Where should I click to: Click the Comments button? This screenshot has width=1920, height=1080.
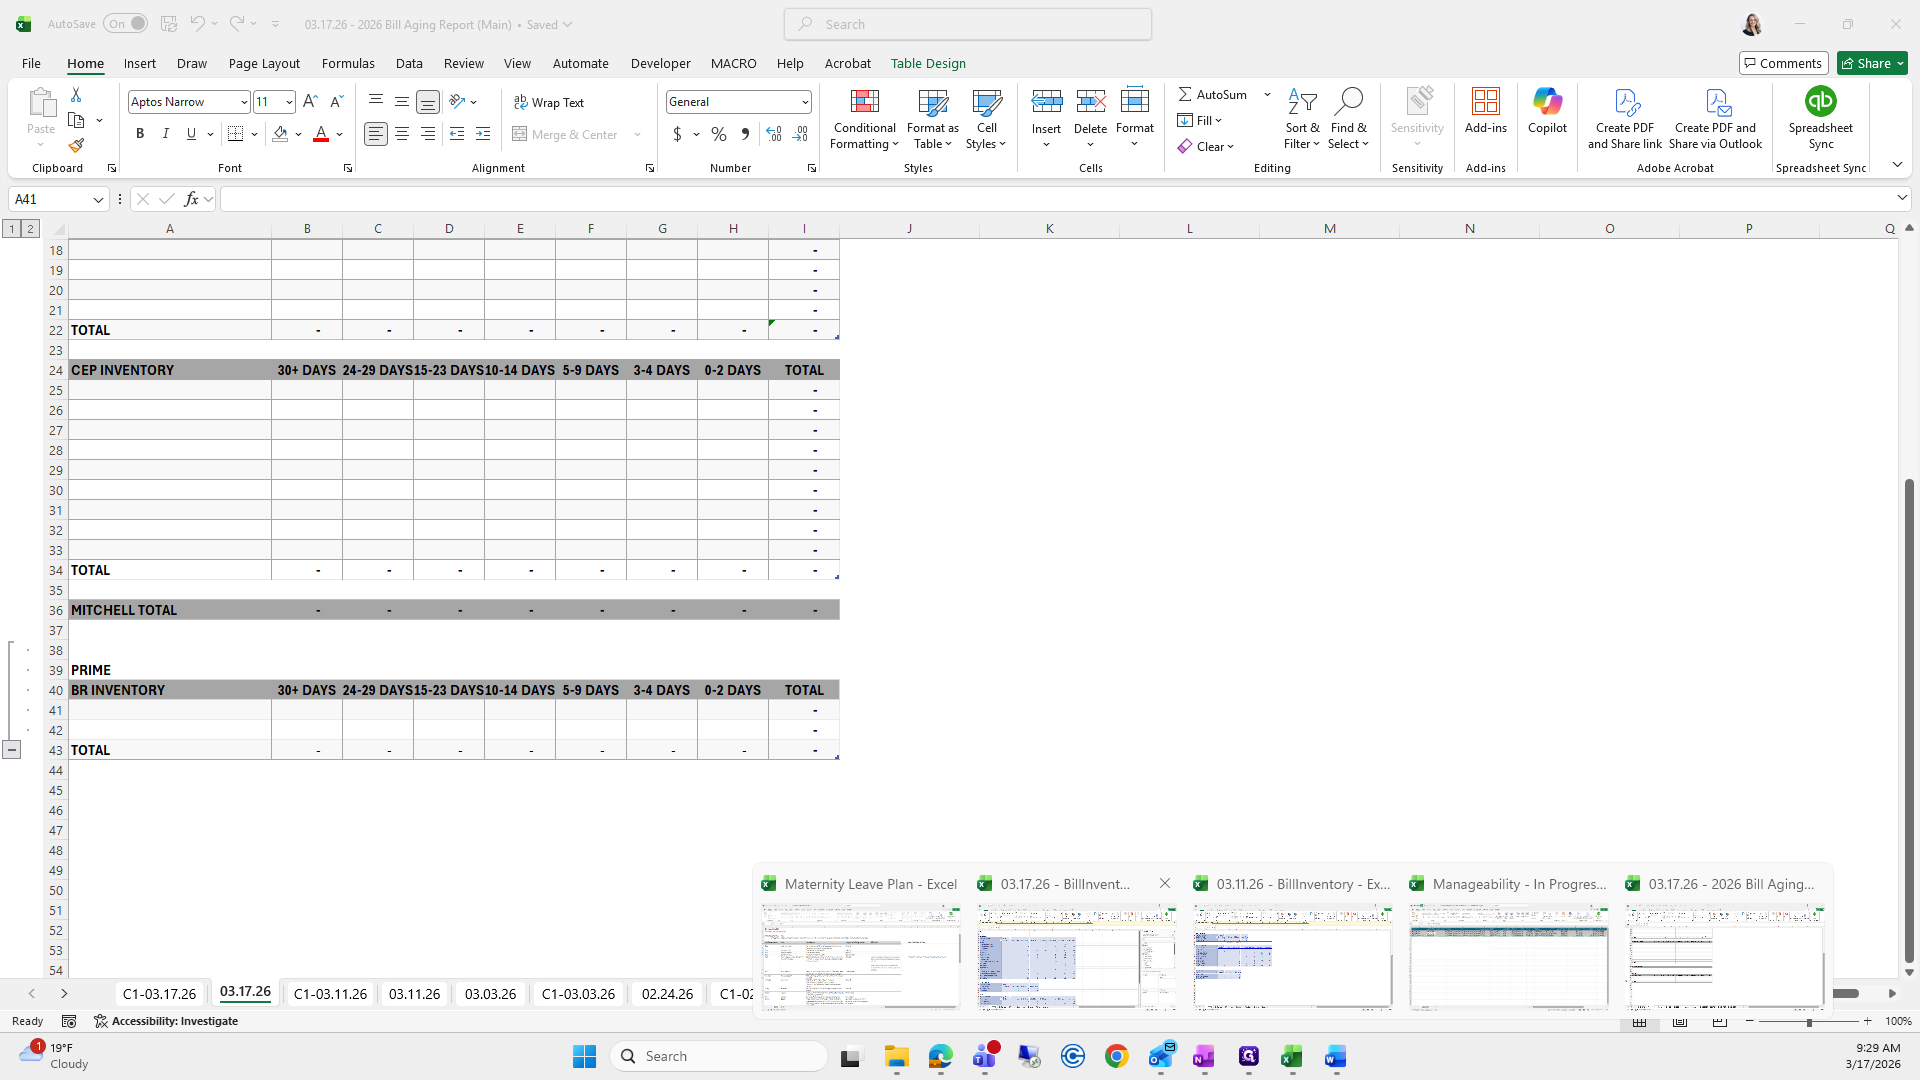point(1783,63)
